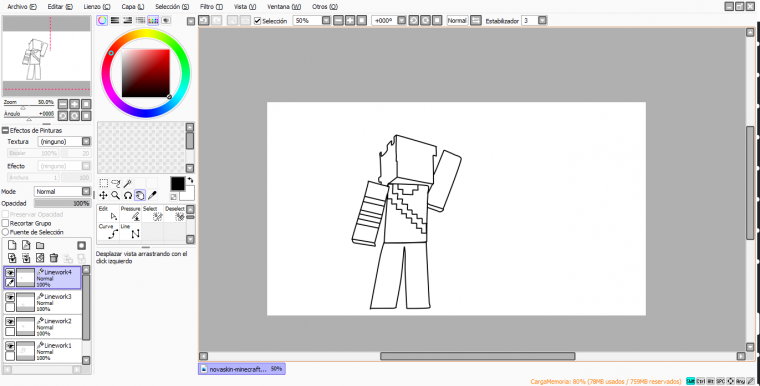The width and height of the screenshot is (760, 386).
Task: Select the Zoom magnifier tool
Action: tap(116, 195)
